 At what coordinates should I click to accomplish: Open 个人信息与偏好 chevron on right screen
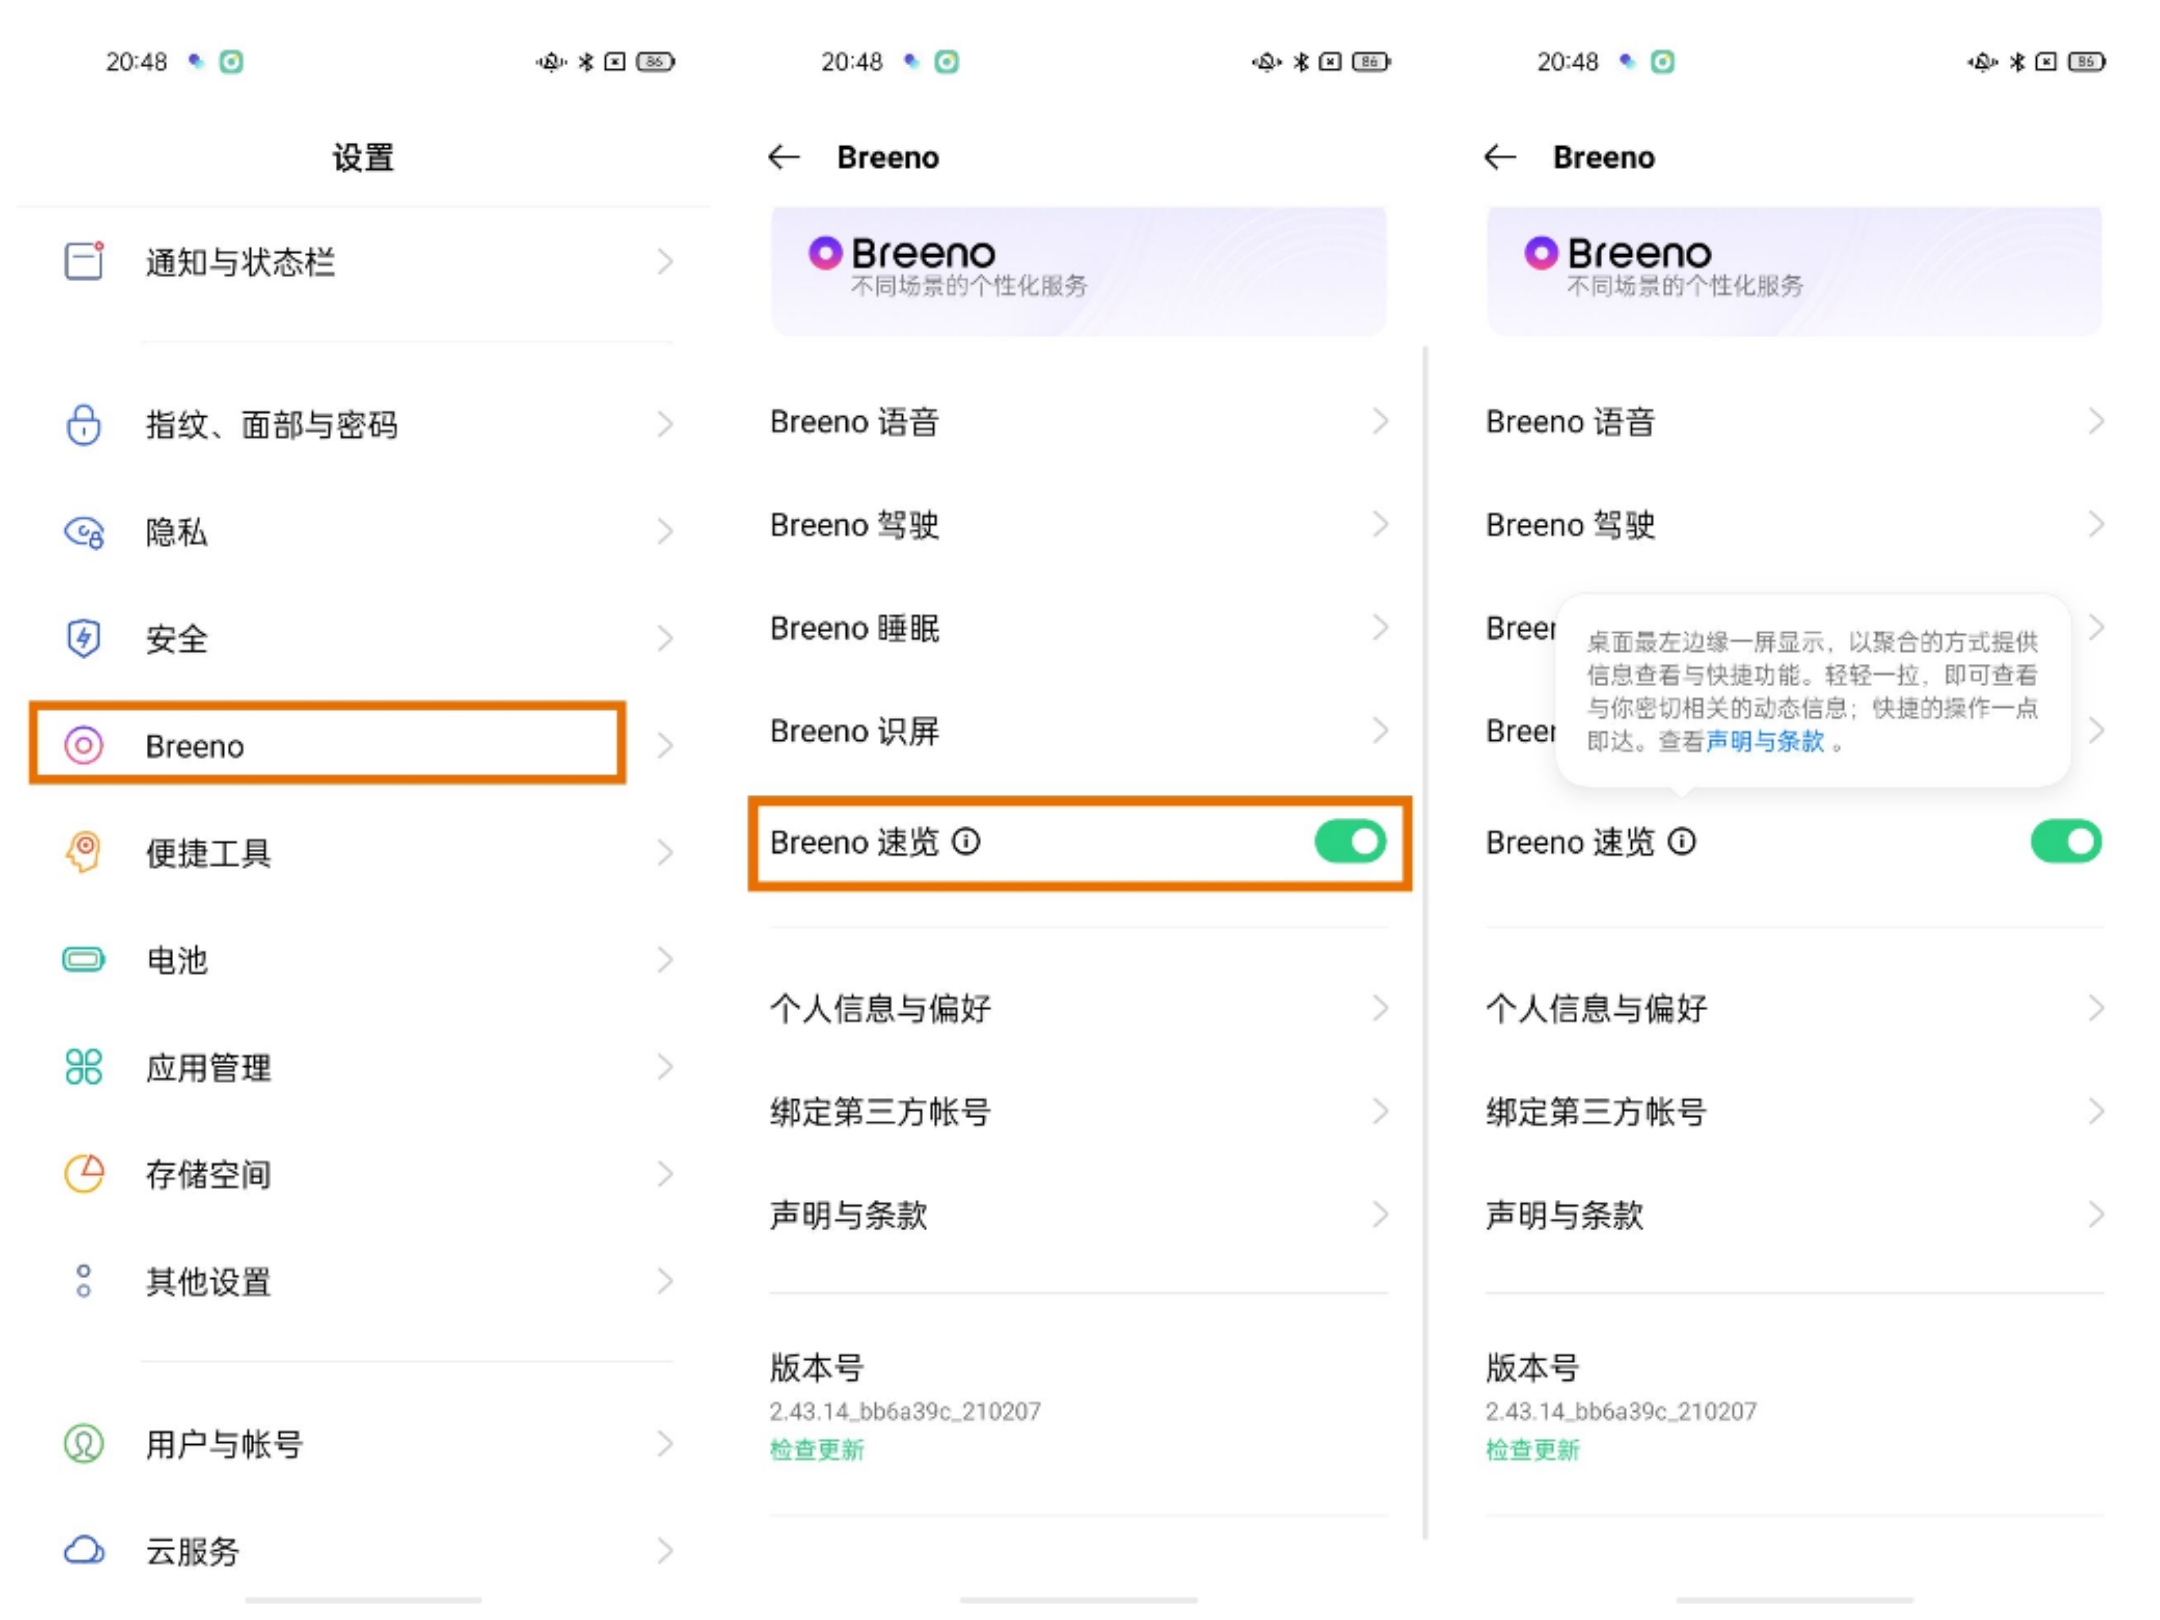tap(2097, 1008)
